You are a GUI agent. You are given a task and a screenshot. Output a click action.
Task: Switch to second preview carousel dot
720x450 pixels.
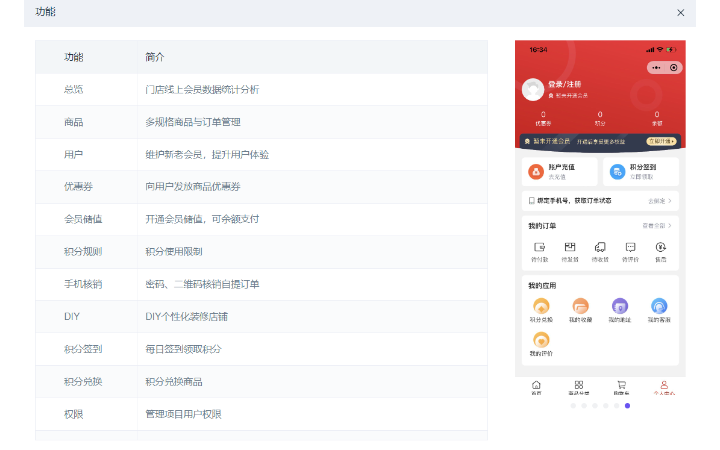pos(584,406)
